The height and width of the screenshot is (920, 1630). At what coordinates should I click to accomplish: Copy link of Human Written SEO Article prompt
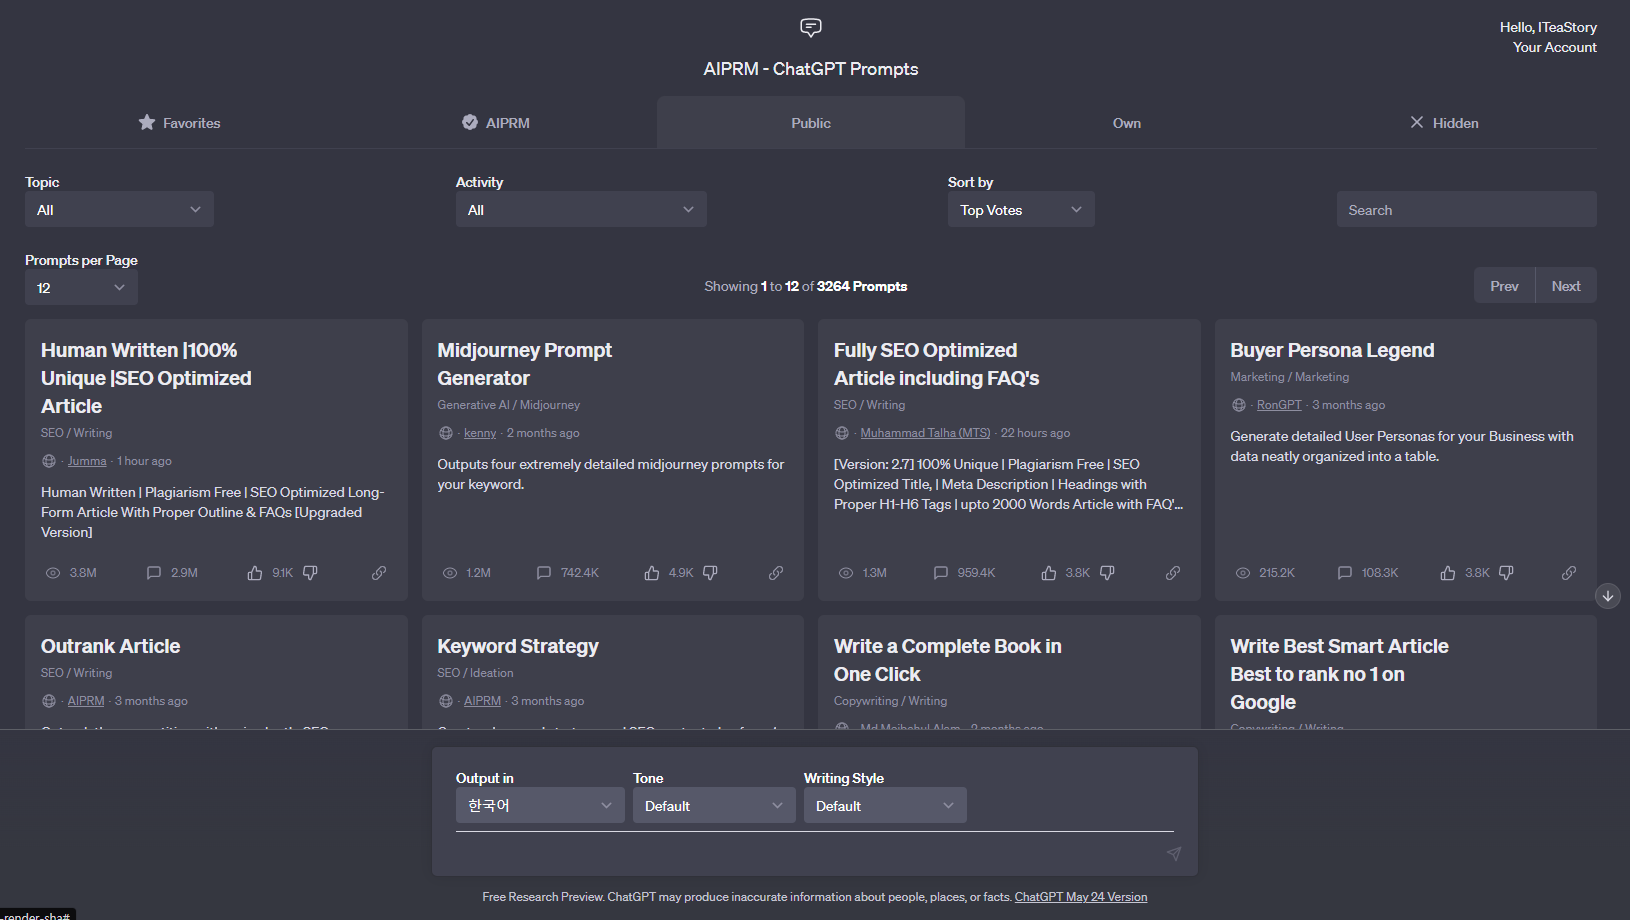[379, 573]
